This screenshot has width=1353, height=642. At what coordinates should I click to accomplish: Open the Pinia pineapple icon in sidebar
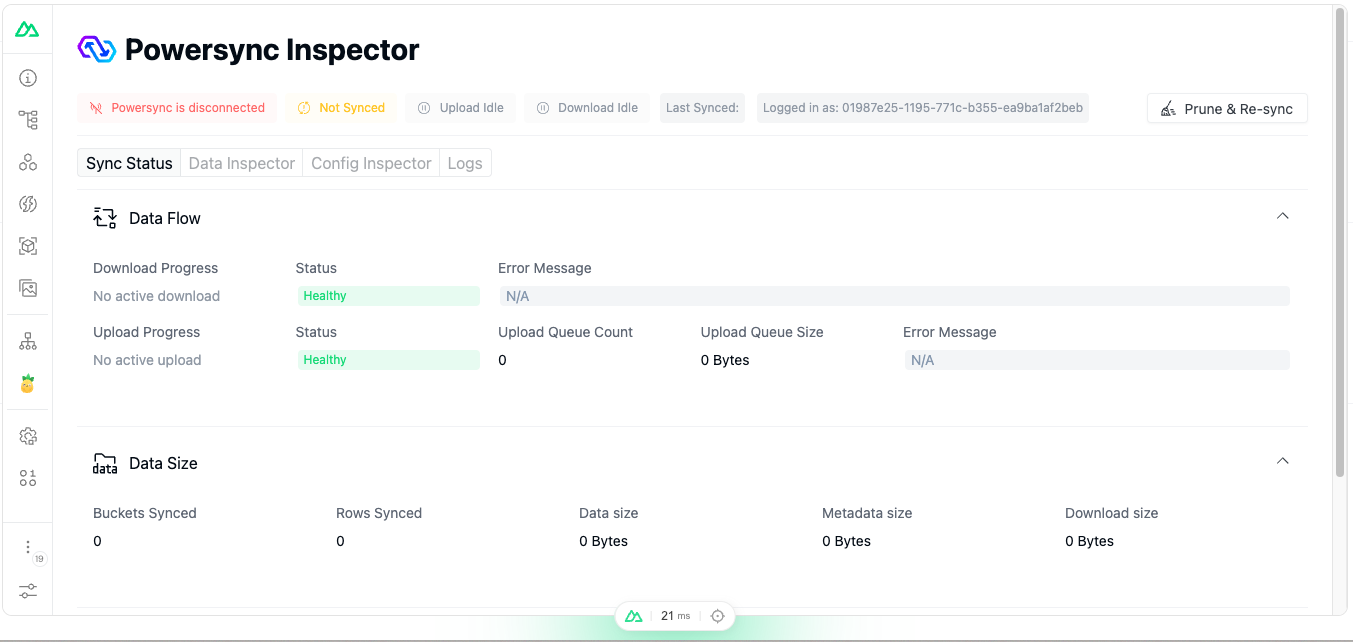click(28, 384)
